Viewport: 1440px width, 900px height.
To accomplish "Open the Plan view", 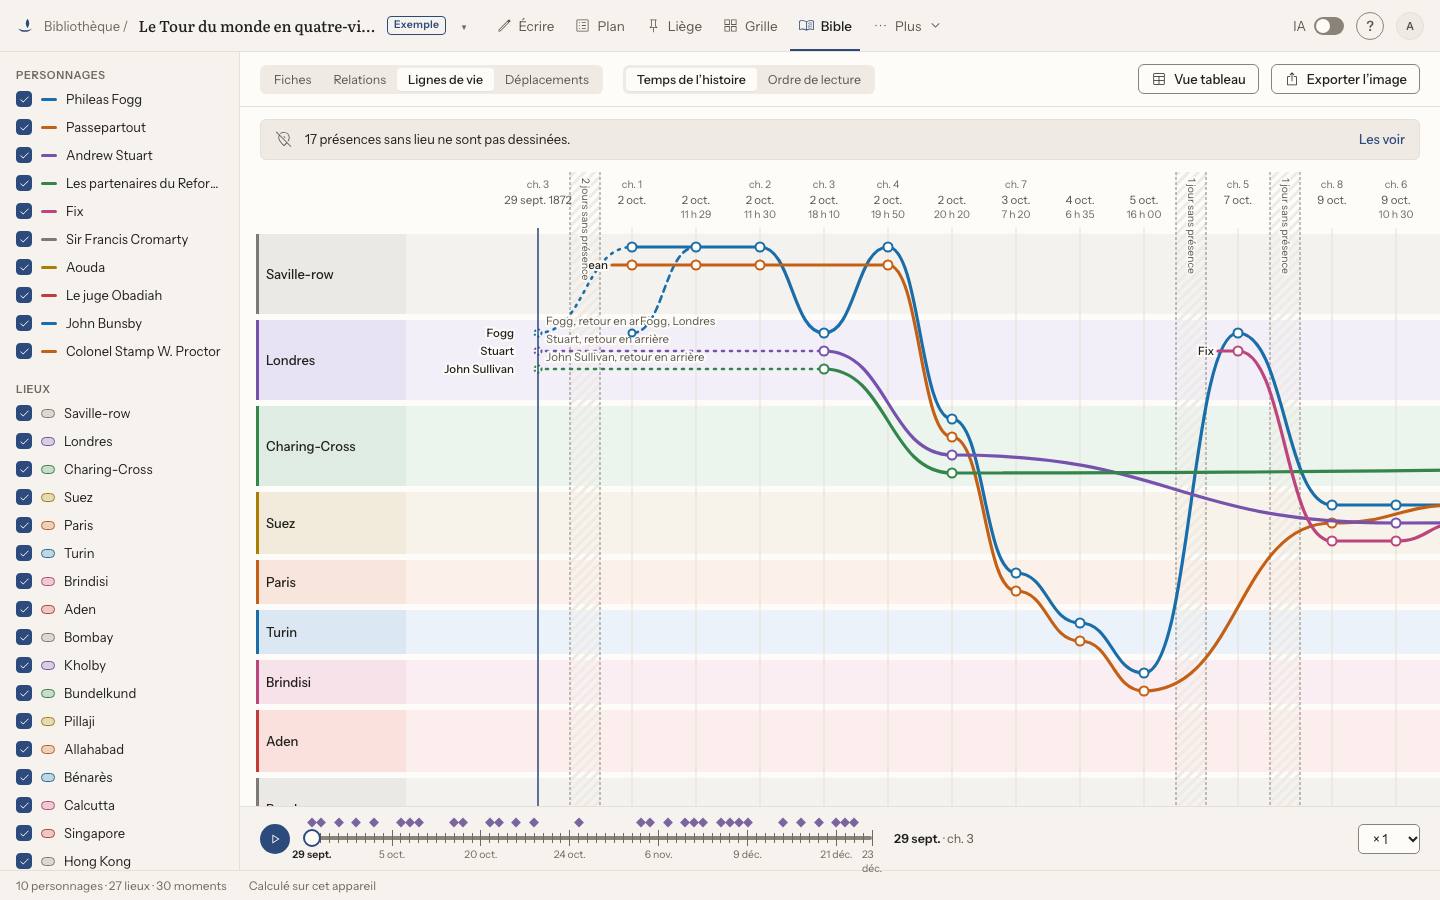I will (x=600, y=26).
